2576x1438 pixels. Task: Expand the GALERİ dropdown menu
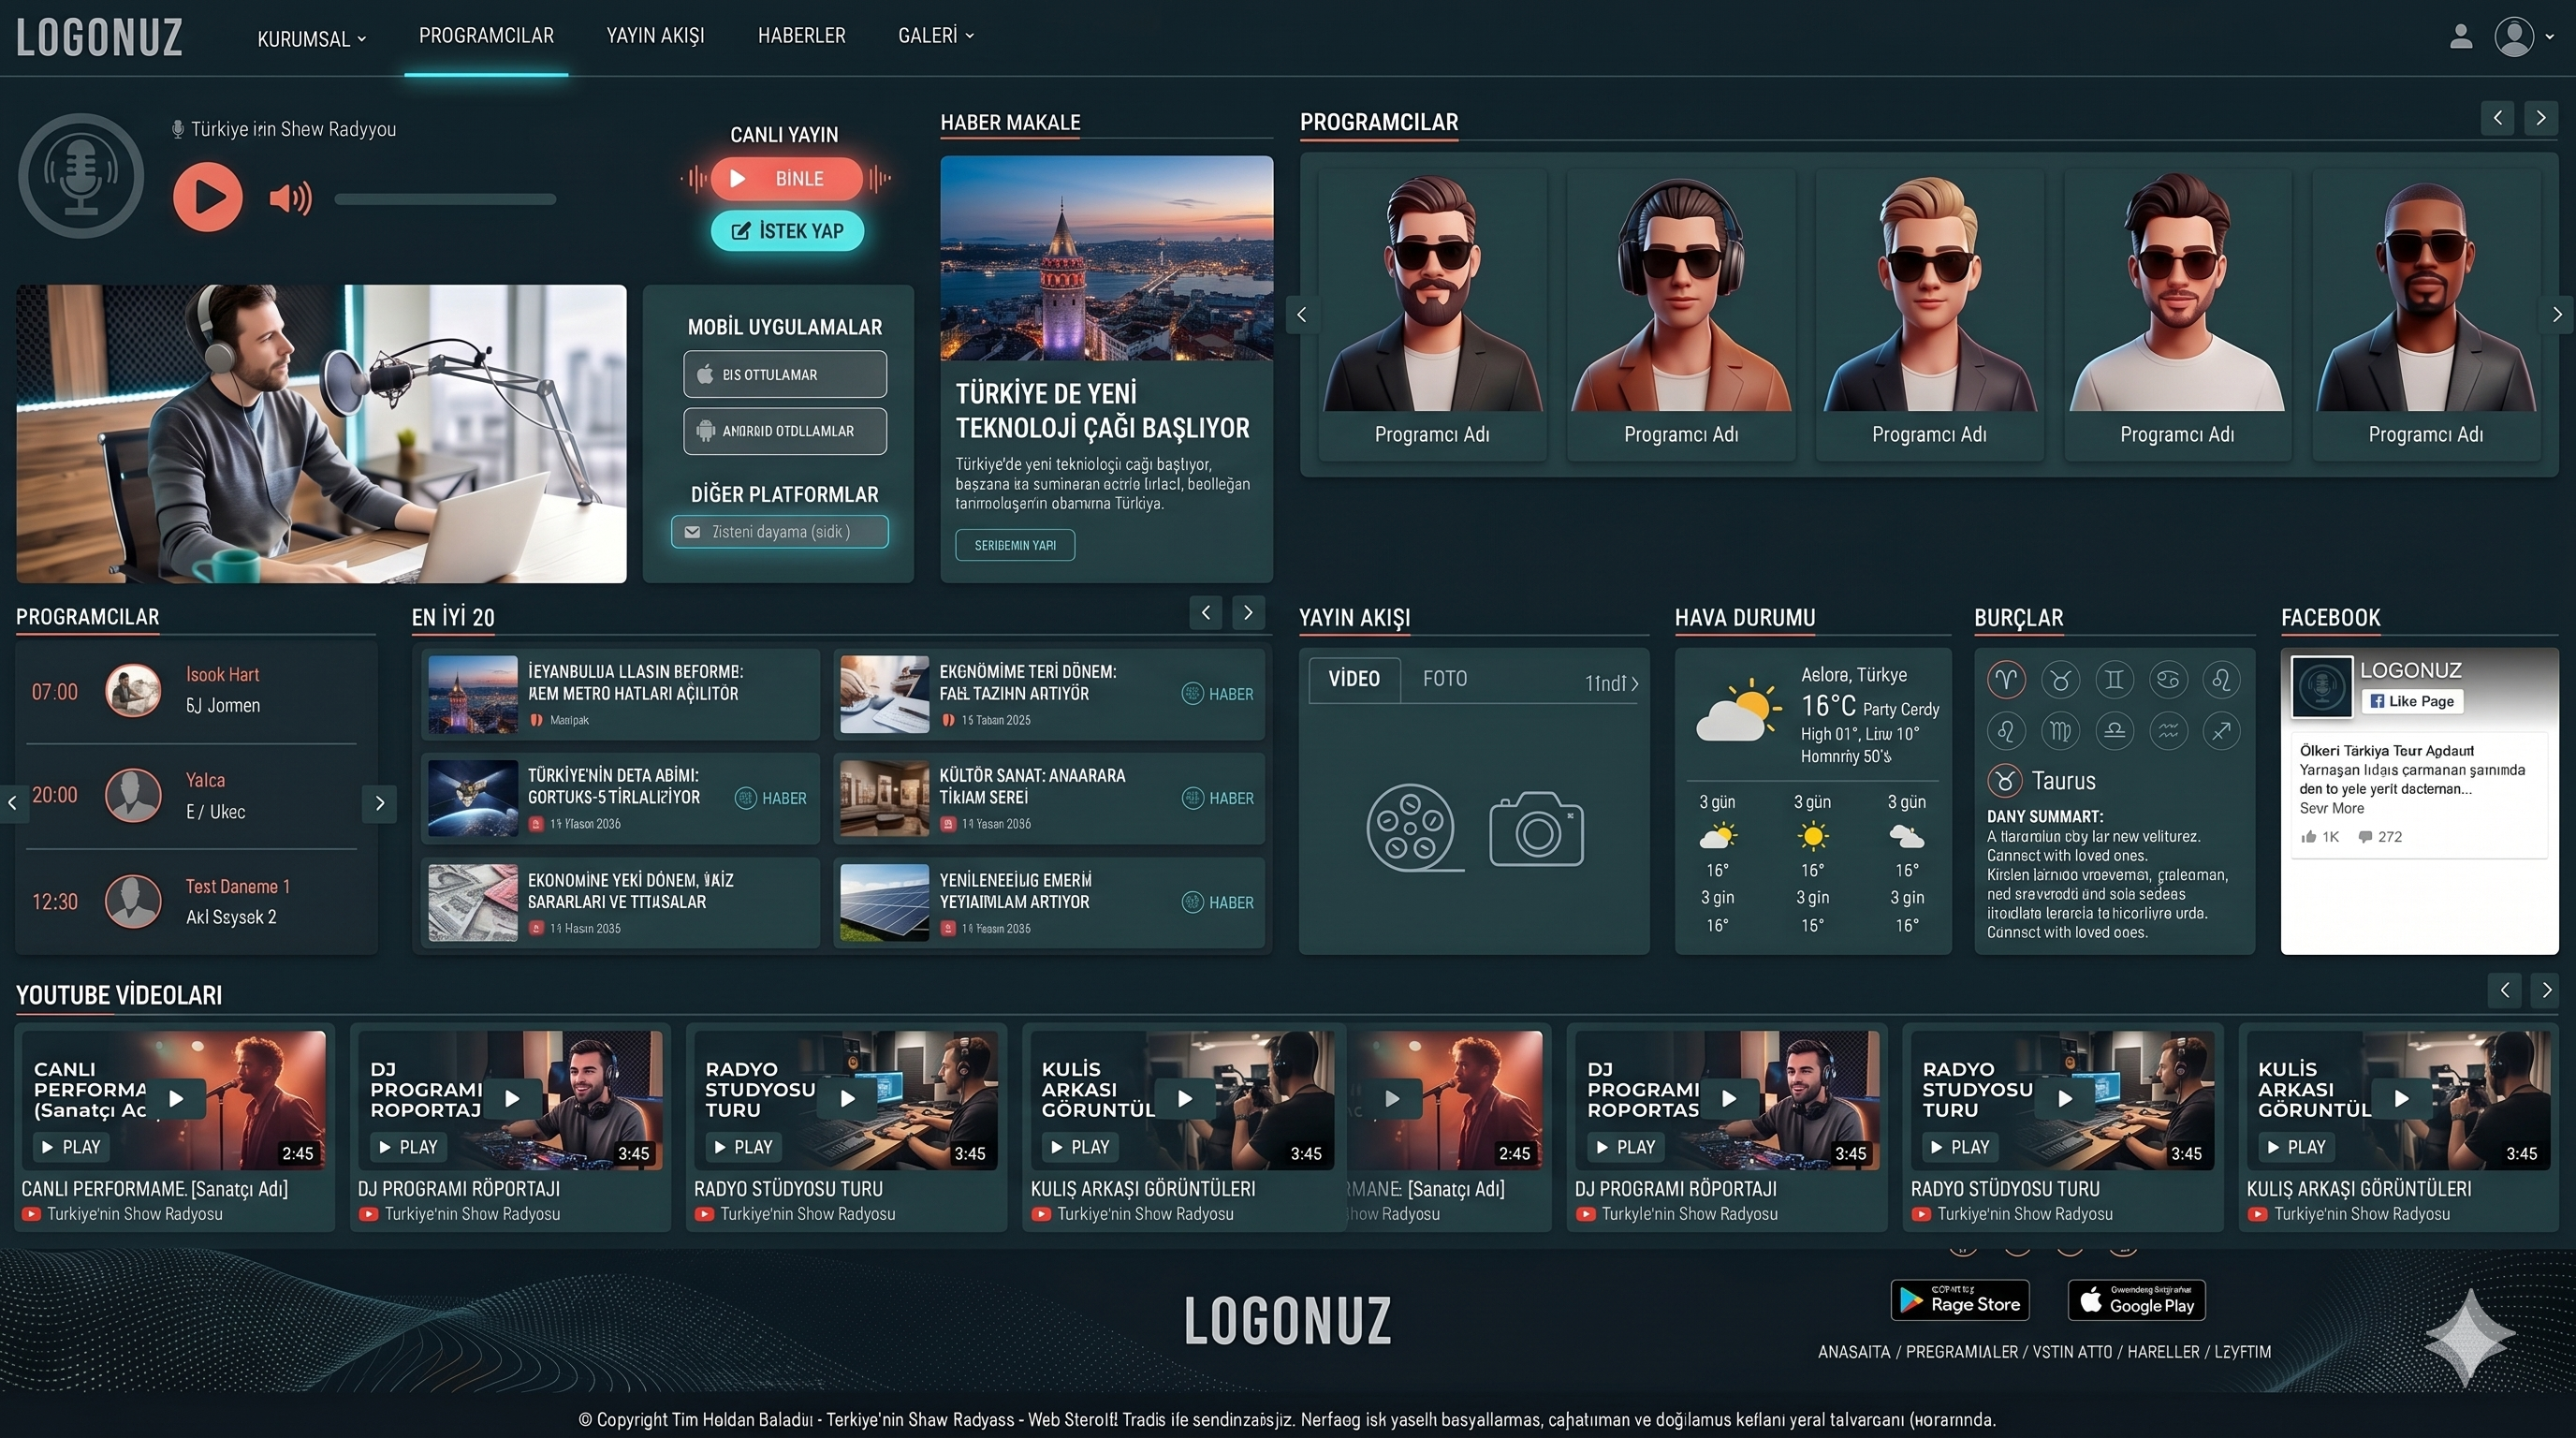935,36
